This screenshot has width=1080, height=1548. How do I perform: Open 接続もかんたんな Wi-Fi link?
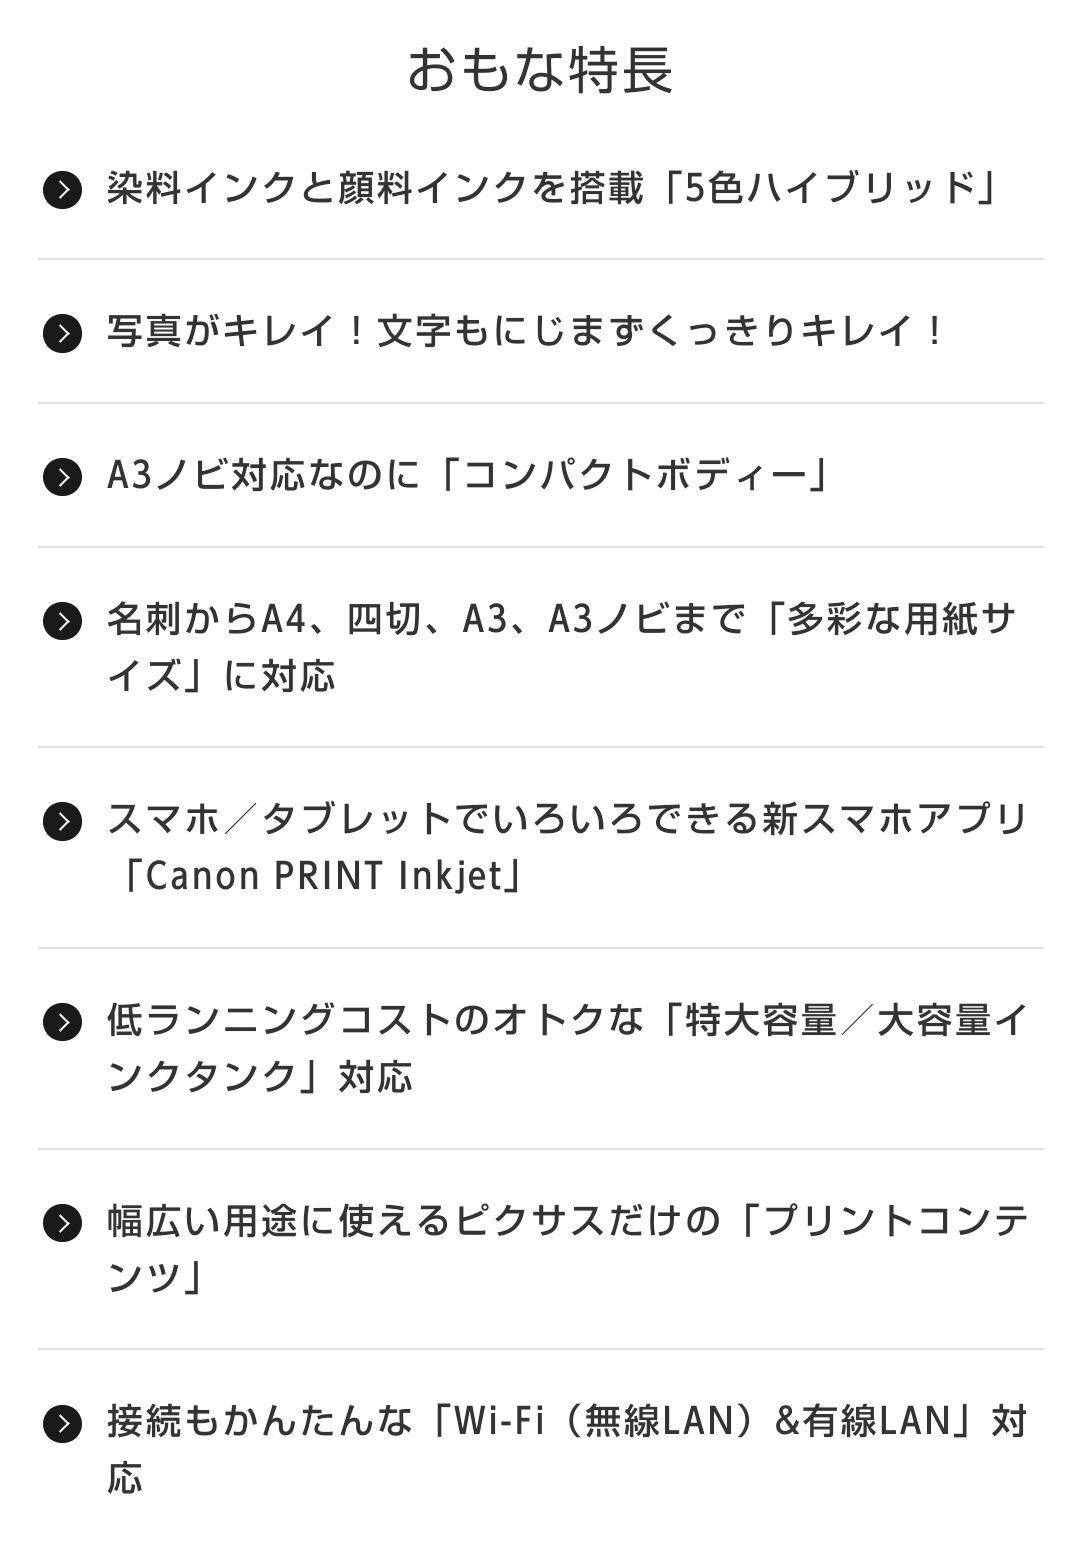click(x=566, y=1422)
